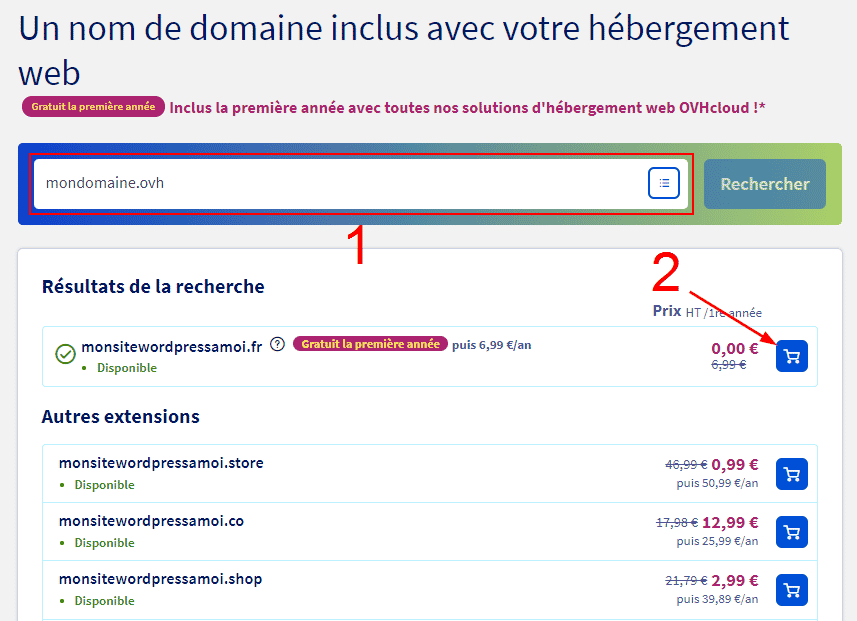Click the help question mark beside monsitewordpressamoi.fr

278,345
